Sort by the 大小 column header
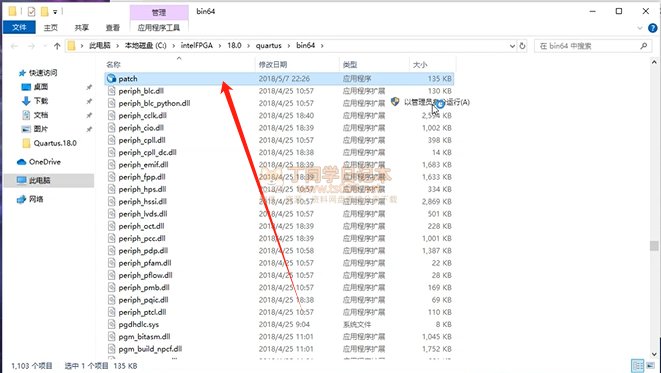 [x=420, y=64]
